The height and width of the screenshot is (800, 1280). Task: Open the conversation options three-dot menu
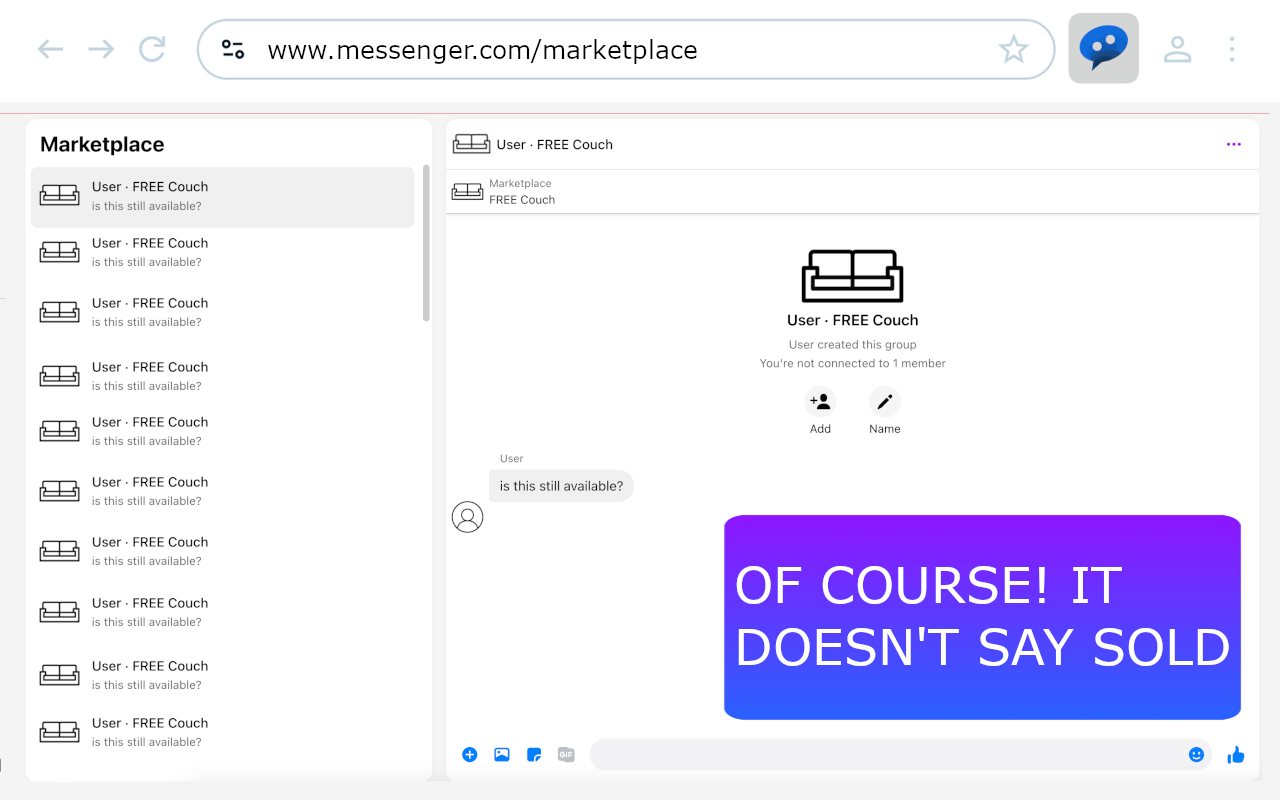click(x=1233, y=144)
